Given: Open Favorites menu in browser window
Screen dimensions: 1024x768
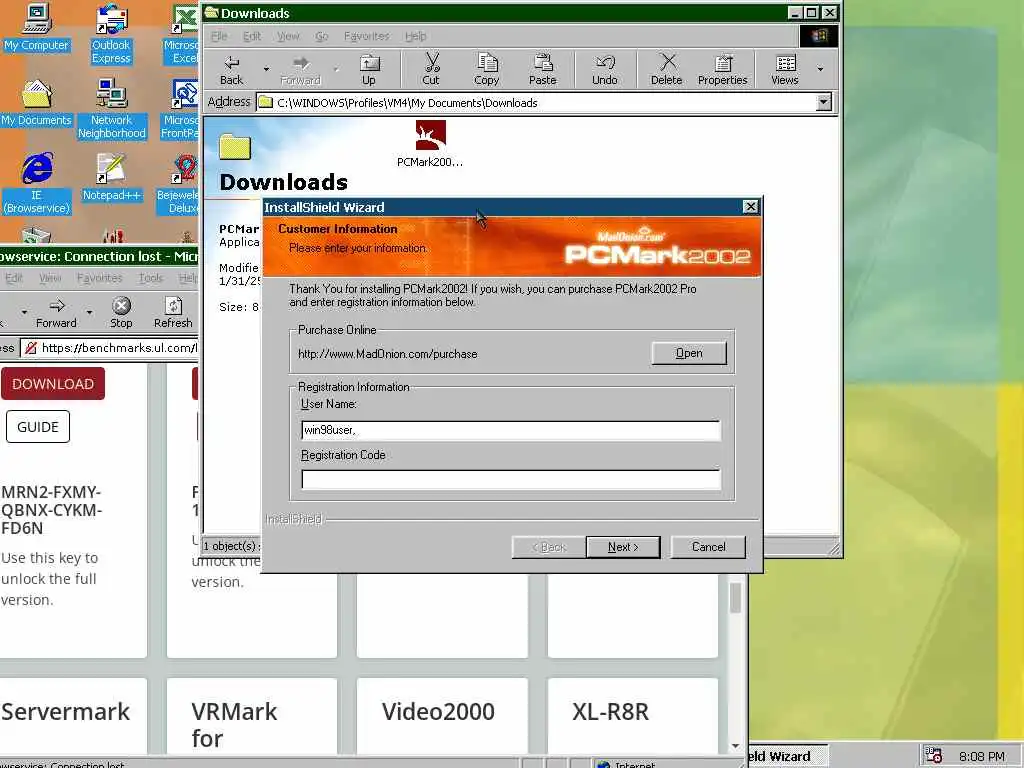Looking at the screenshot, I should tap(99, 278).
